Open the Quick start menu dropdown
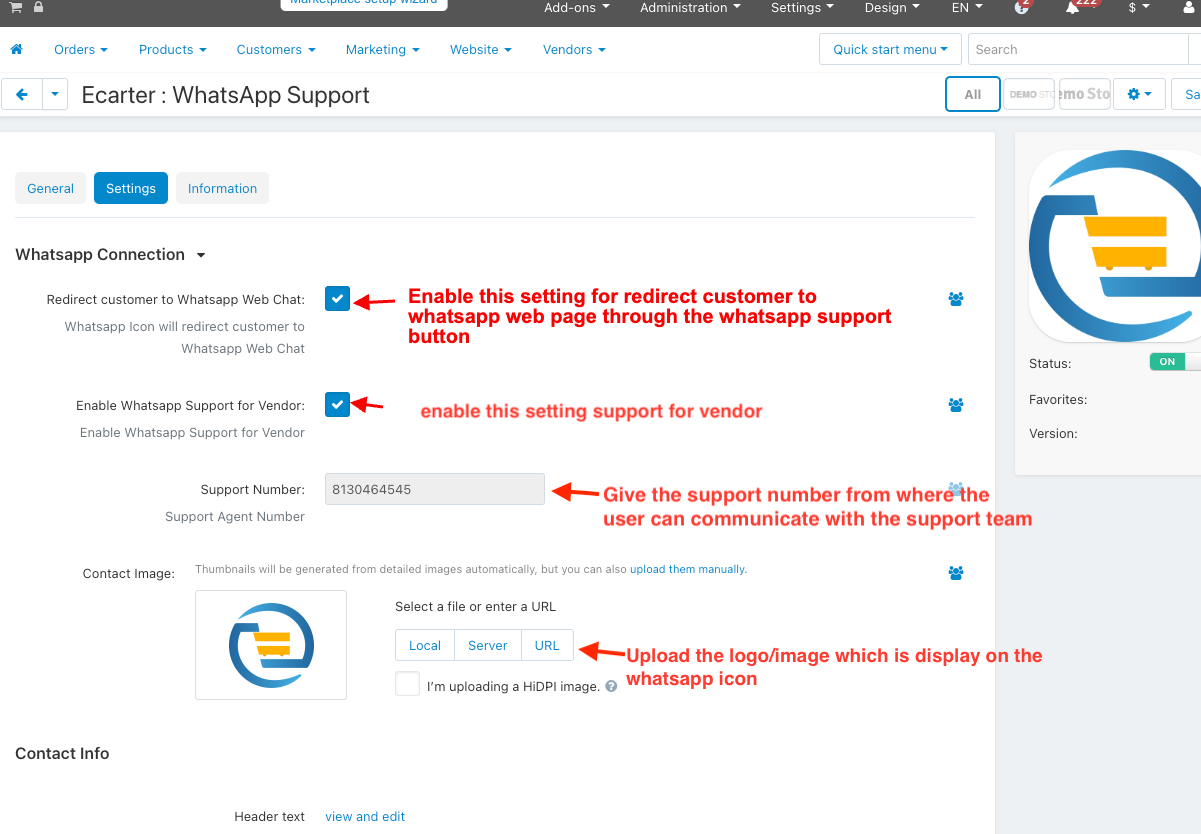1201x834 pixels. pos(889,49)
